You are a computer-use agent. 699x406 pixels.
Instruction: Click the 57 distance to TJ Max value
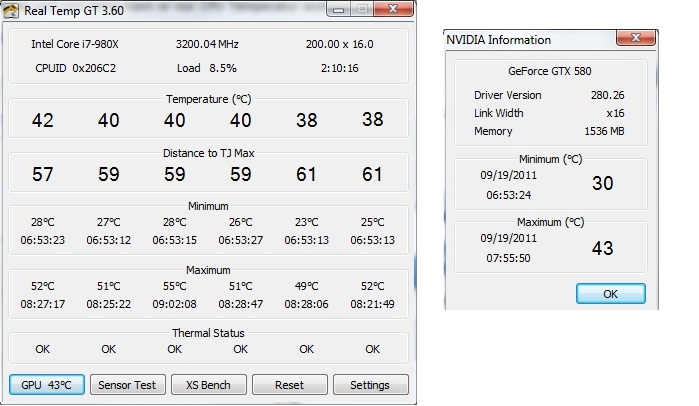coord(43,174)
